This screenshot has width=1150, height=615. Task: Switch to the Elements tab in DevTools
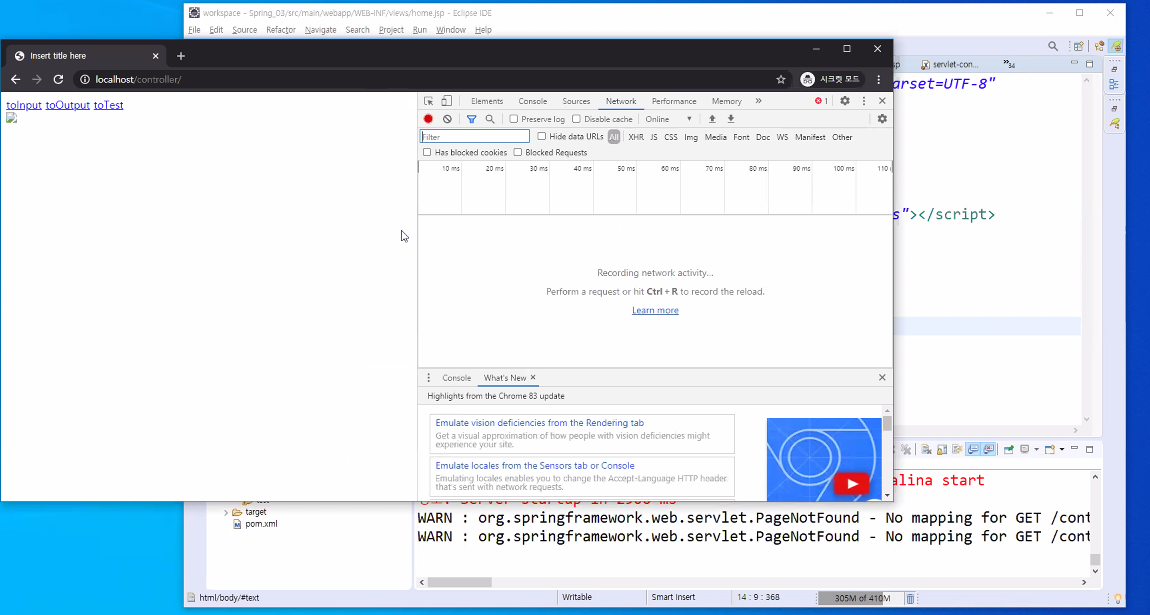tap(487, 101)
